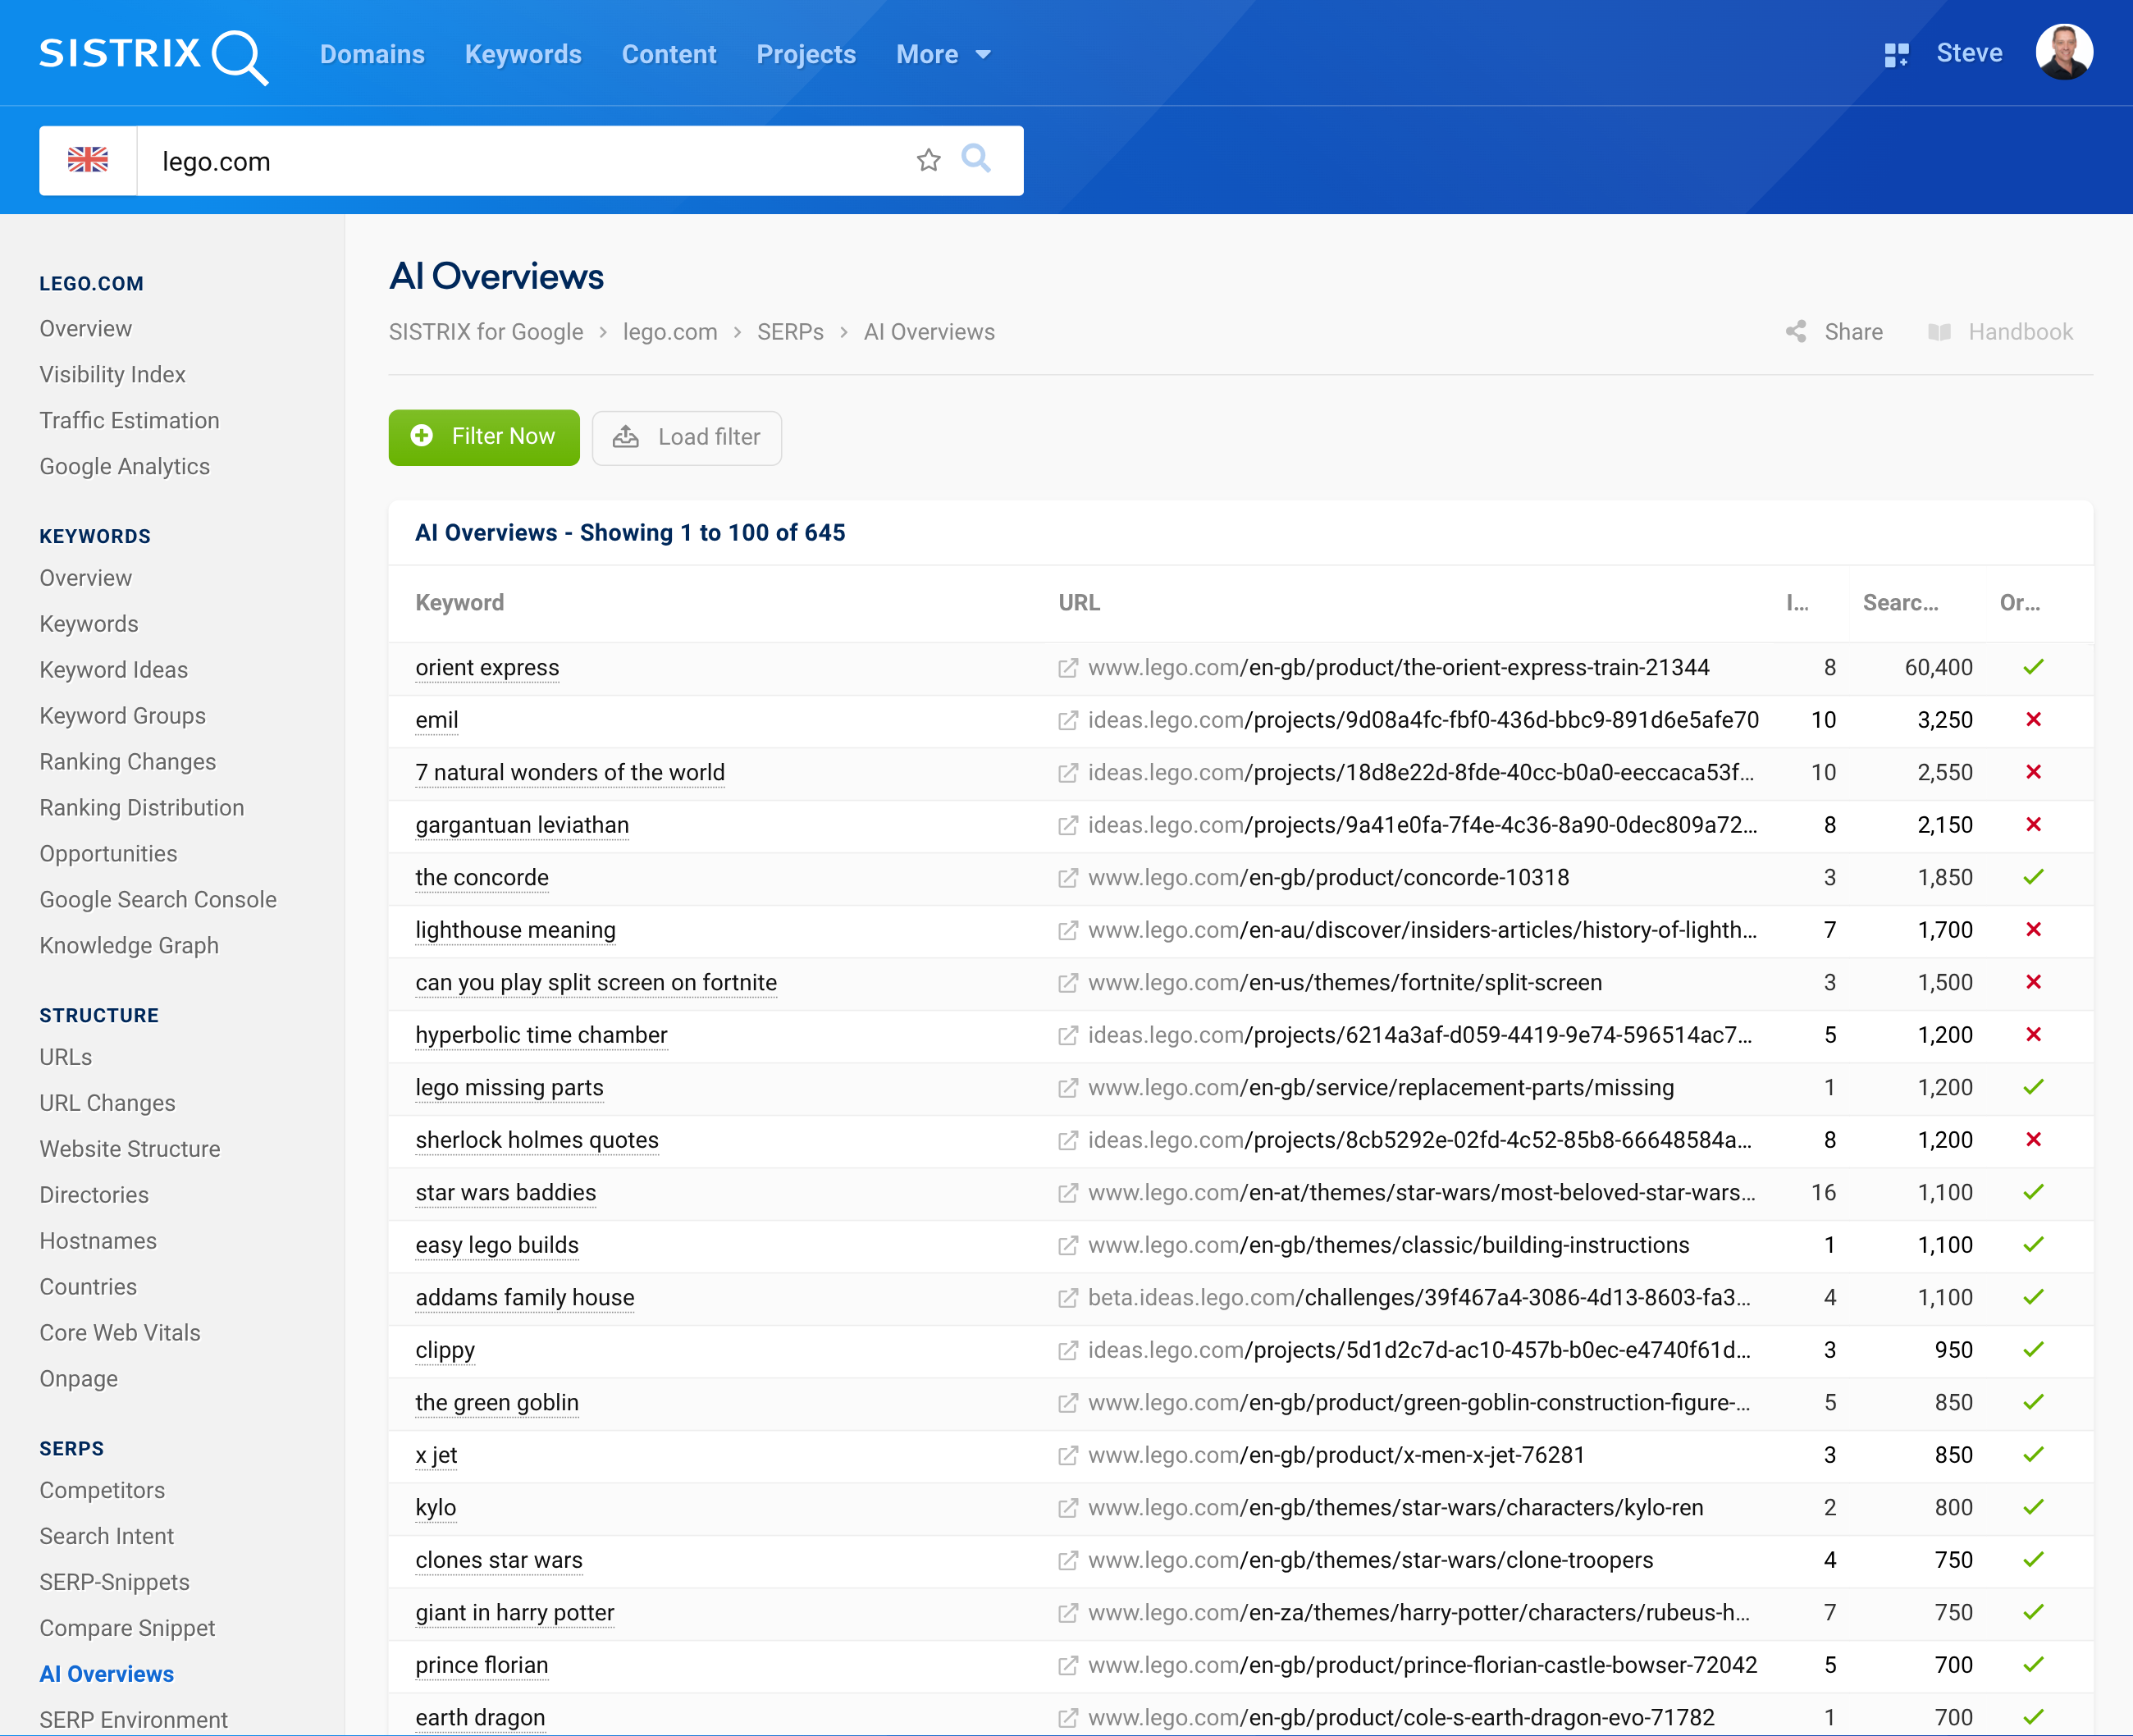Click the search magnifier icon
Image resolution: width=2133 pixels, height=1736 pixels.
[976, 159]
